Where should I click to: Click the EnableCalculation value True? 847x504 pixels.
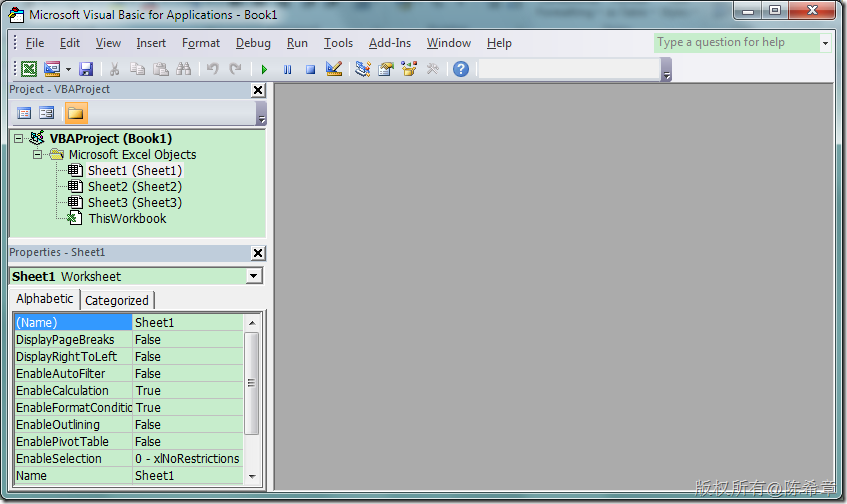click(x=188, y=391)
